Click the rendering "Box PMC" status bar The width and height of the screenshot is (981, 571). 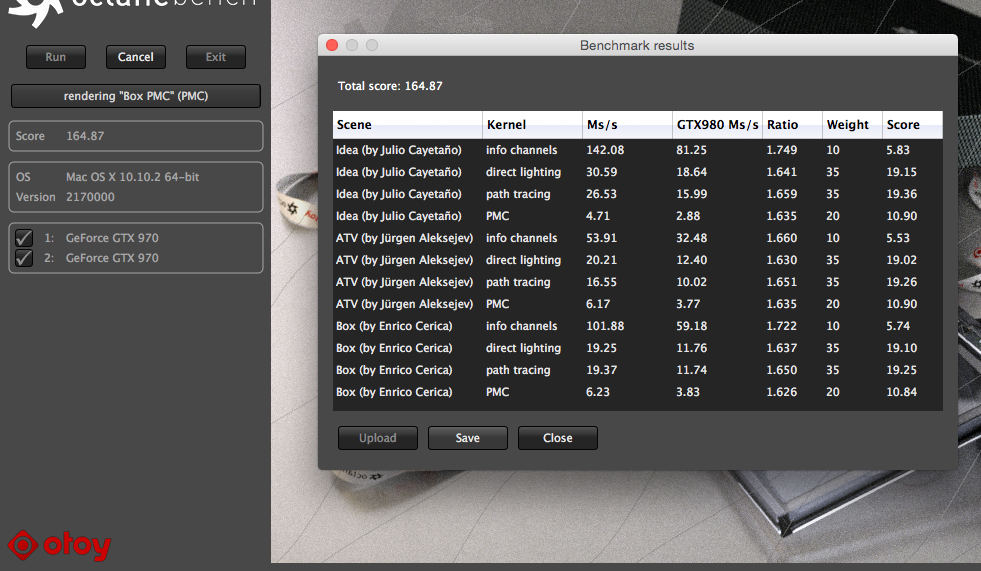(x=136, y=96)
